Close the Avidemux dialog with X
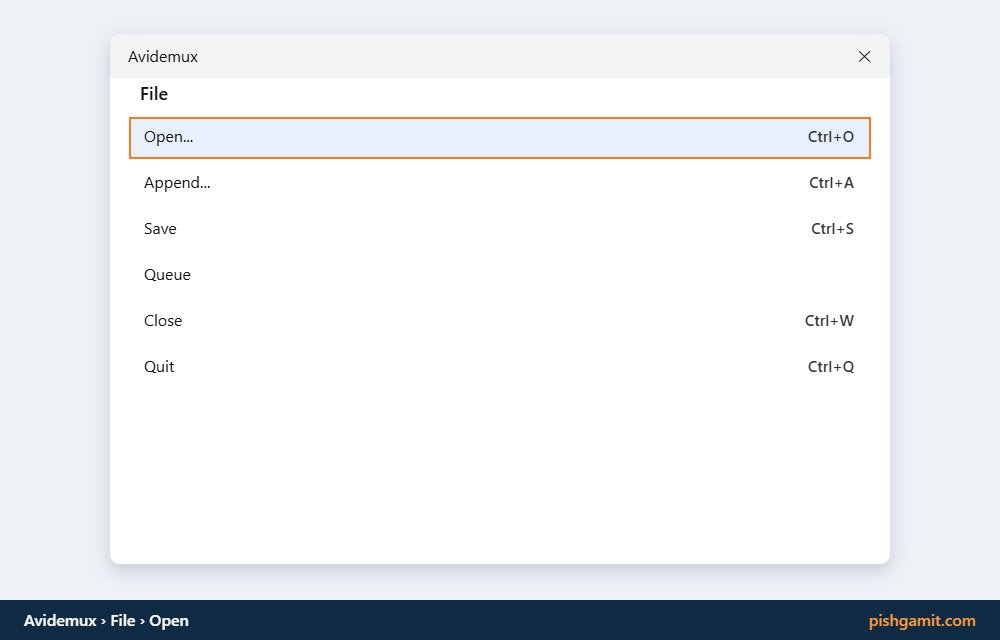The width and height of the screenshot is (1000, 640). click(x=864, y=57)
